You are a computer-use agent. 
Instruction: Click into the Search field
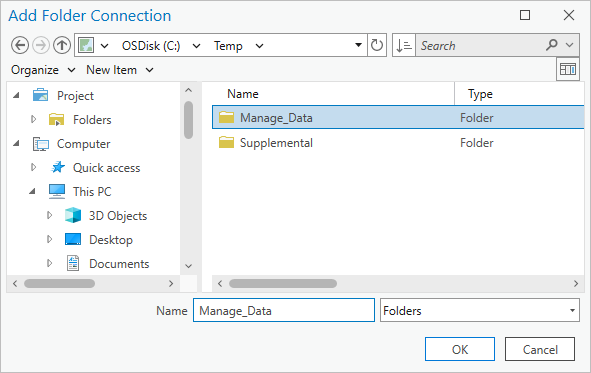(x=481, y=46)
